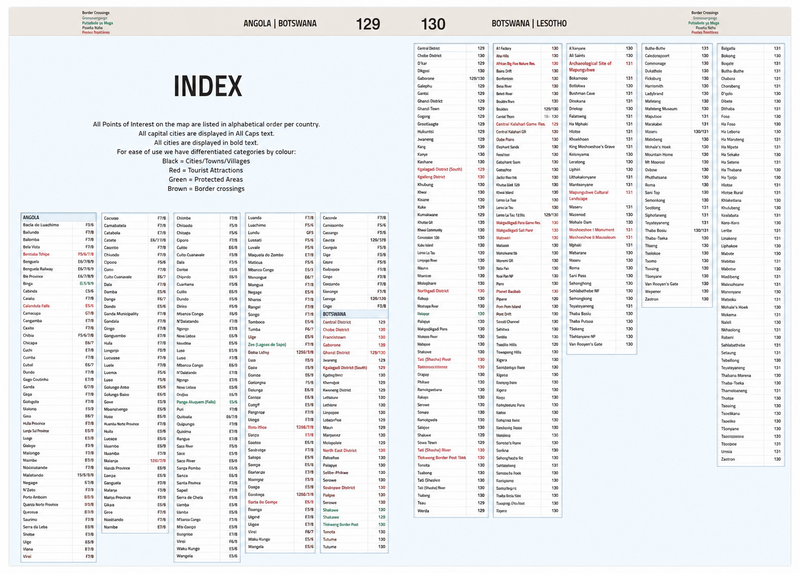Click the 'Maquela do Zombo' entry
Viewport: 800px width, 573px height.
click(265, 255)
